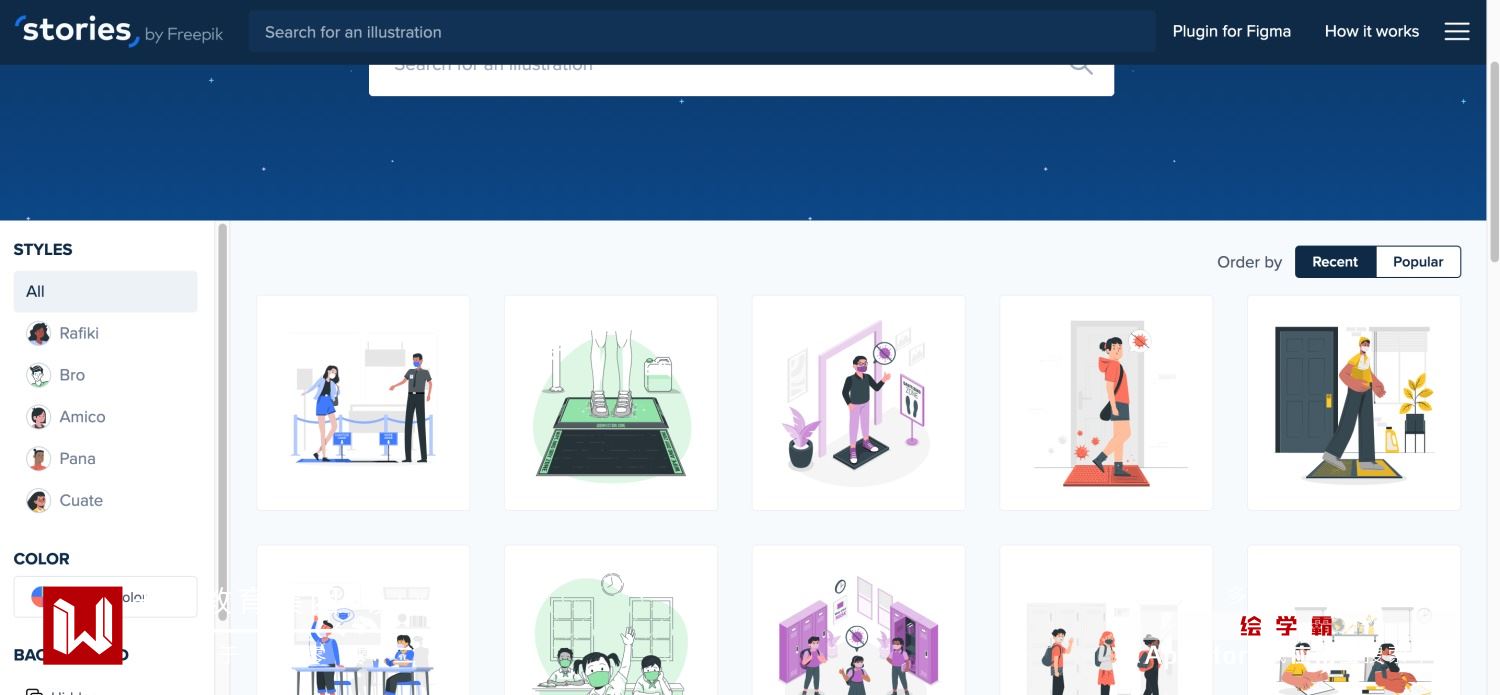
Task: Select the Cuate style avatar icon
Action: (x=39, y=501)
